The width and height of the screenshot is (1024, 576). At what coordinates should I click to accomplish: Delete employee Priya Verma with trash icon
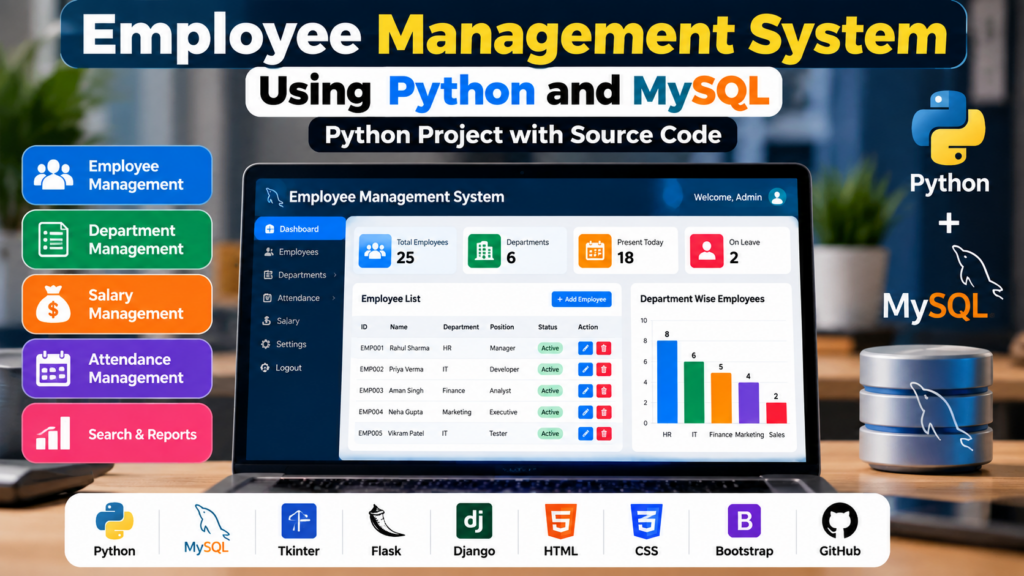pos(603,370)
